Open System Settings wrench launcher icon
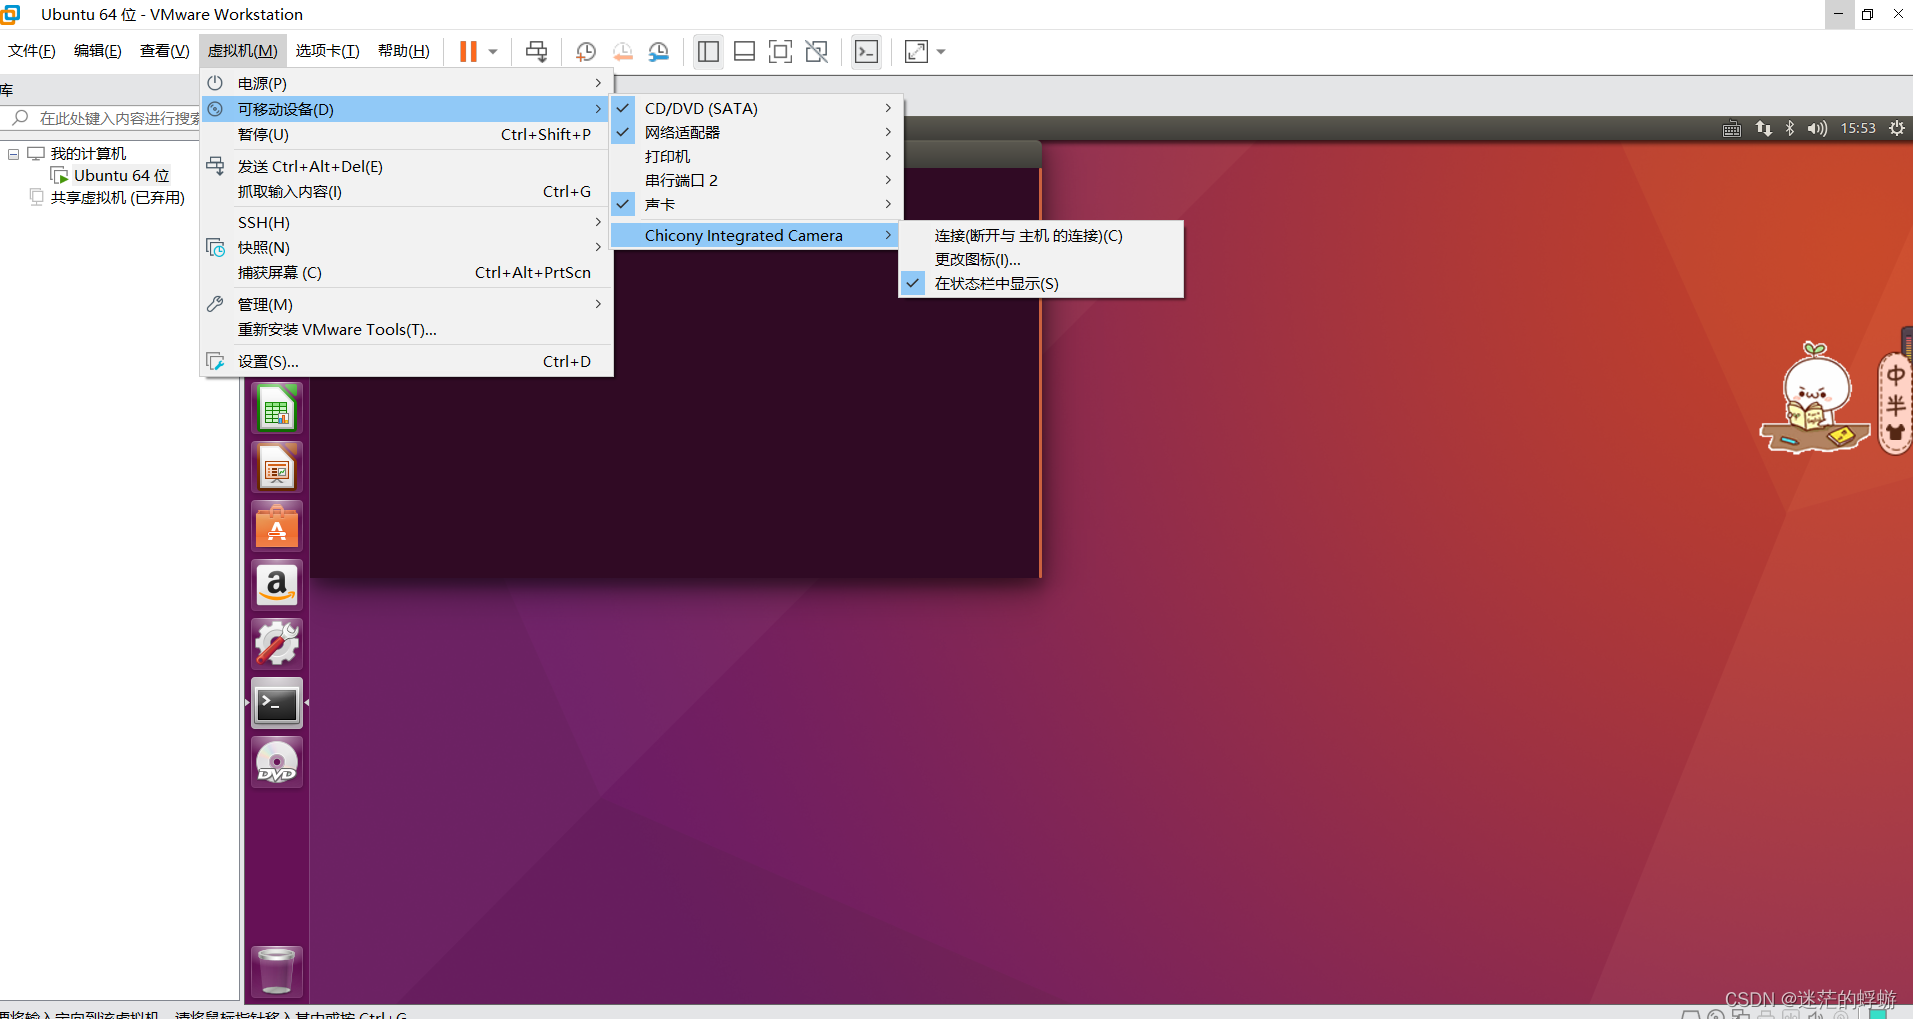Image resolution: width=1913 pixels, height=1019 pixels. pos(277,644)
